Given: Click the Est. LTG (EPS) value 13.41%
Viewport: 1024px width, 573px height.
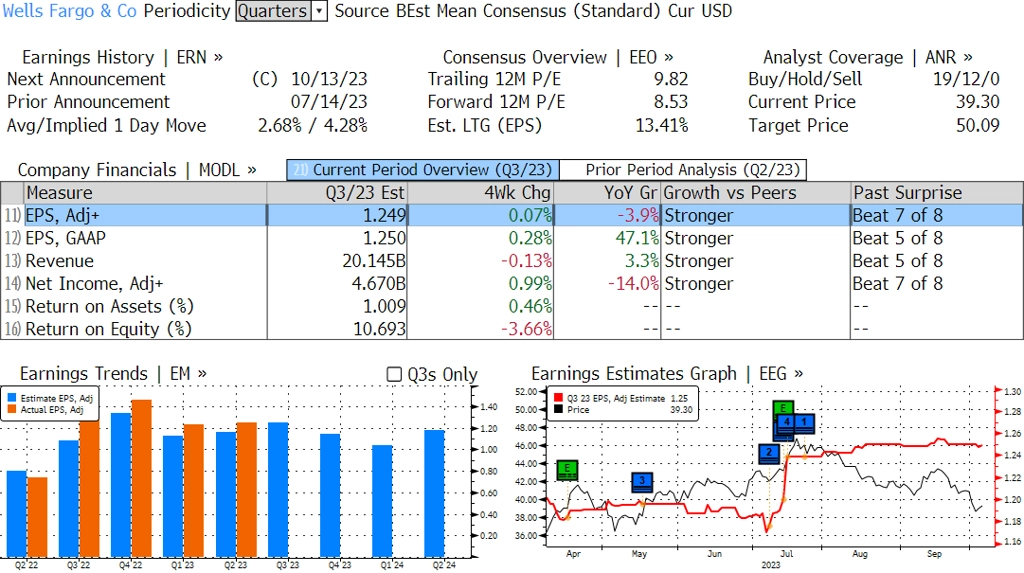Looking at the screenshot, I should click(662, 125).
